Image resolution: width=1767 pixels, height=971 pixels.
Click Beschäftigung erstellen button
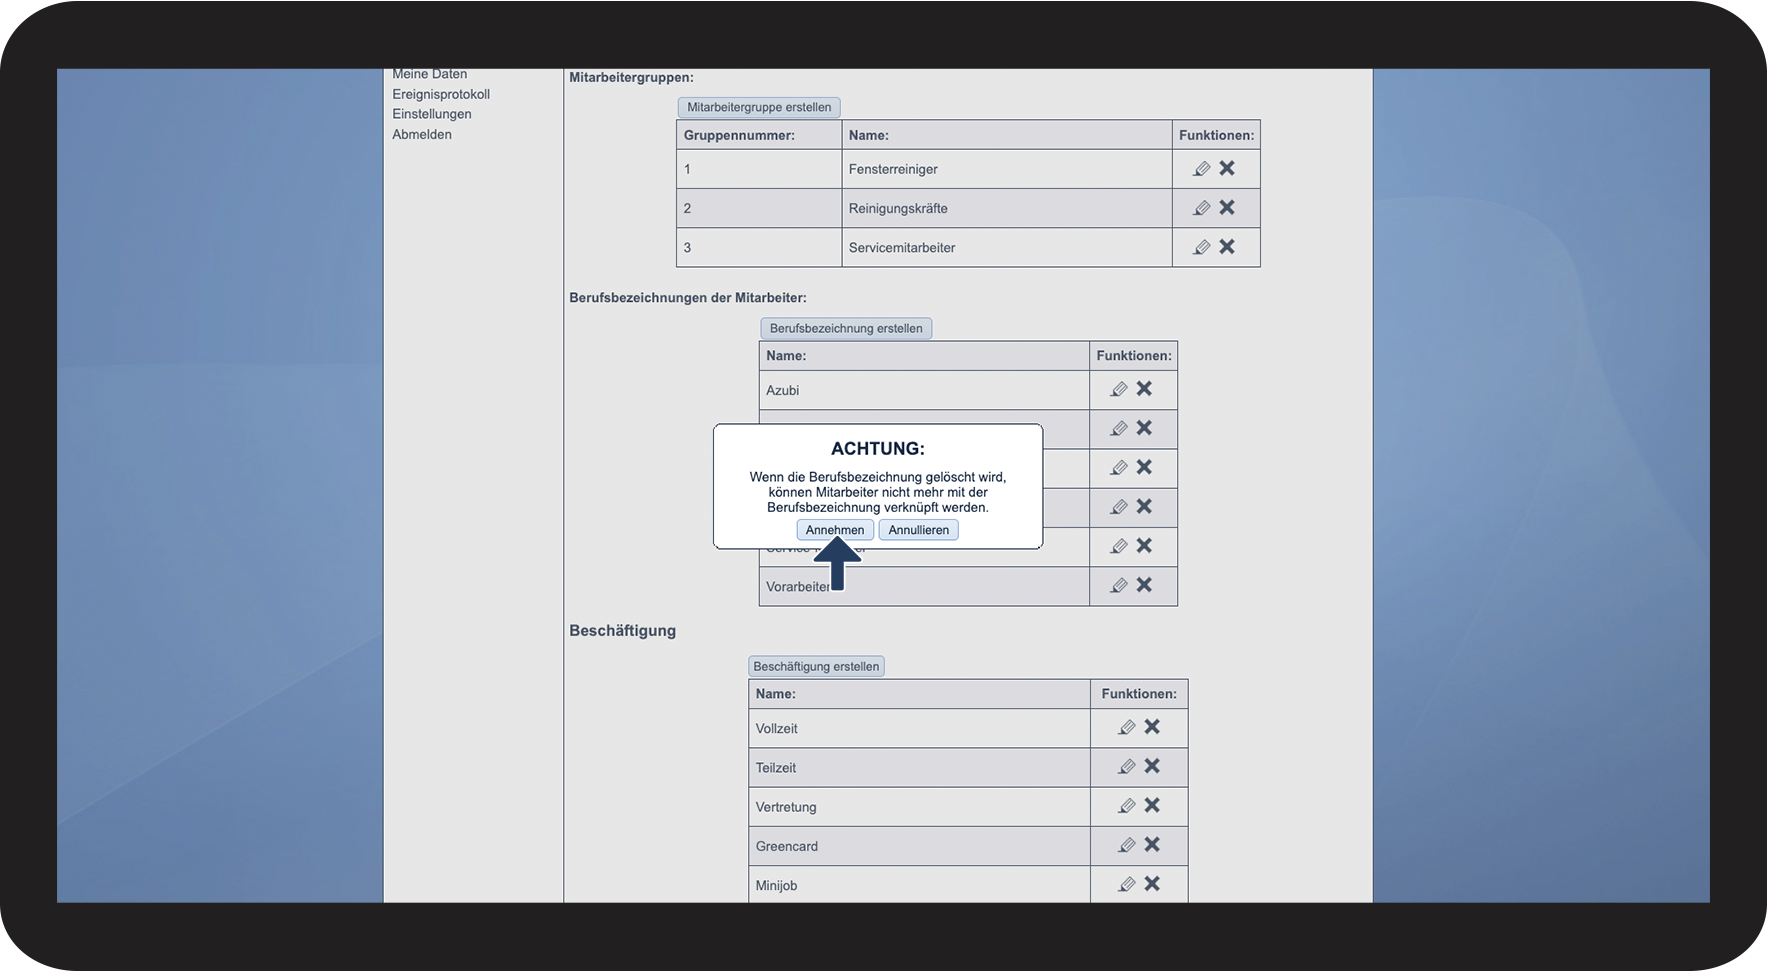(x=816, y=666)
